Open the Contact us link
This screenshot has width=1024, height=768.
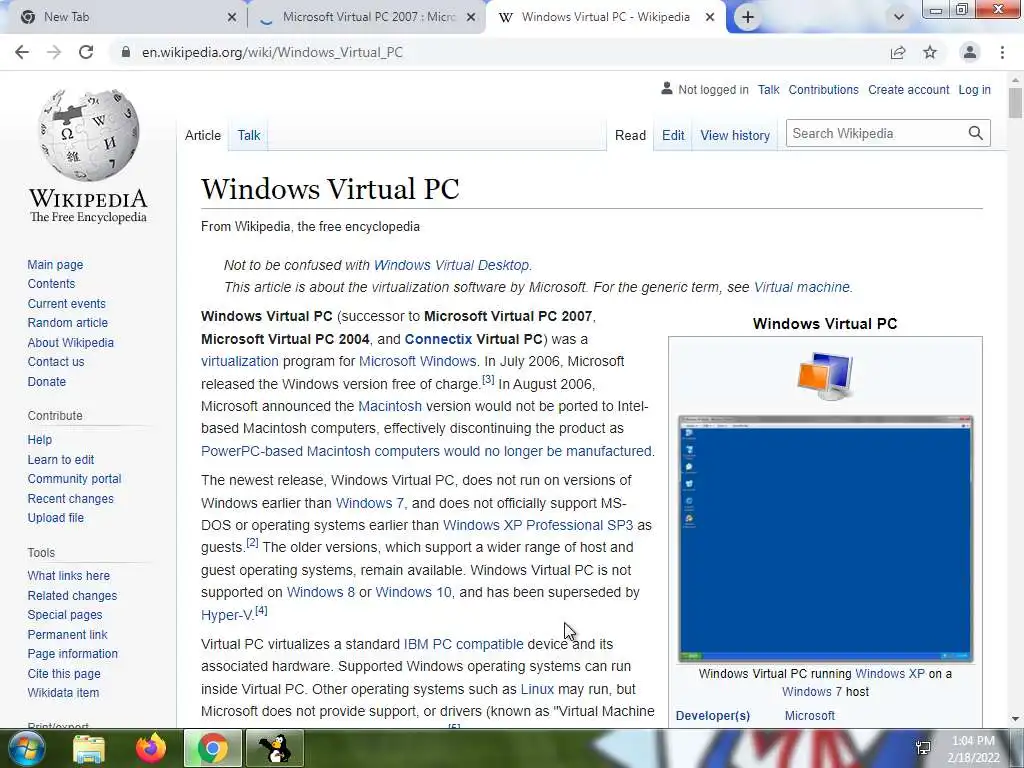56,362
